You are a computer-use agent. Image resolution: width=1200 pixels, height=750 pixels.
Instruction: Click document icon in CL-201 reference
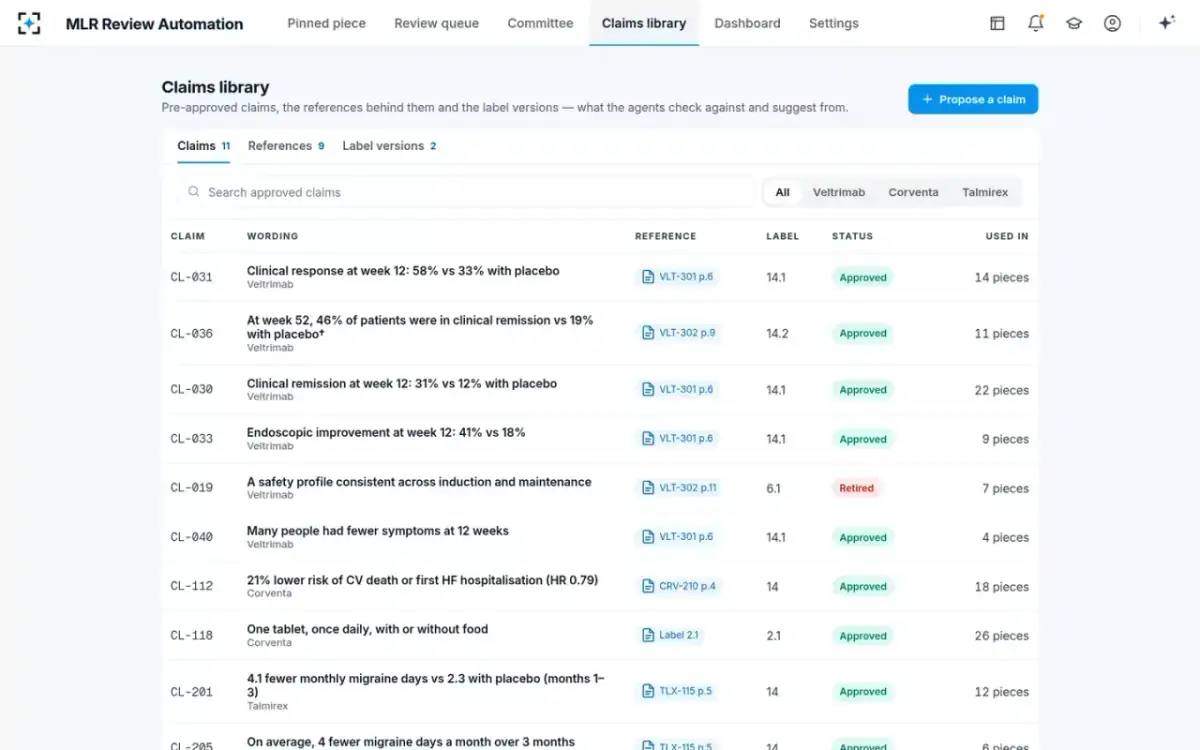click(648, 691)
